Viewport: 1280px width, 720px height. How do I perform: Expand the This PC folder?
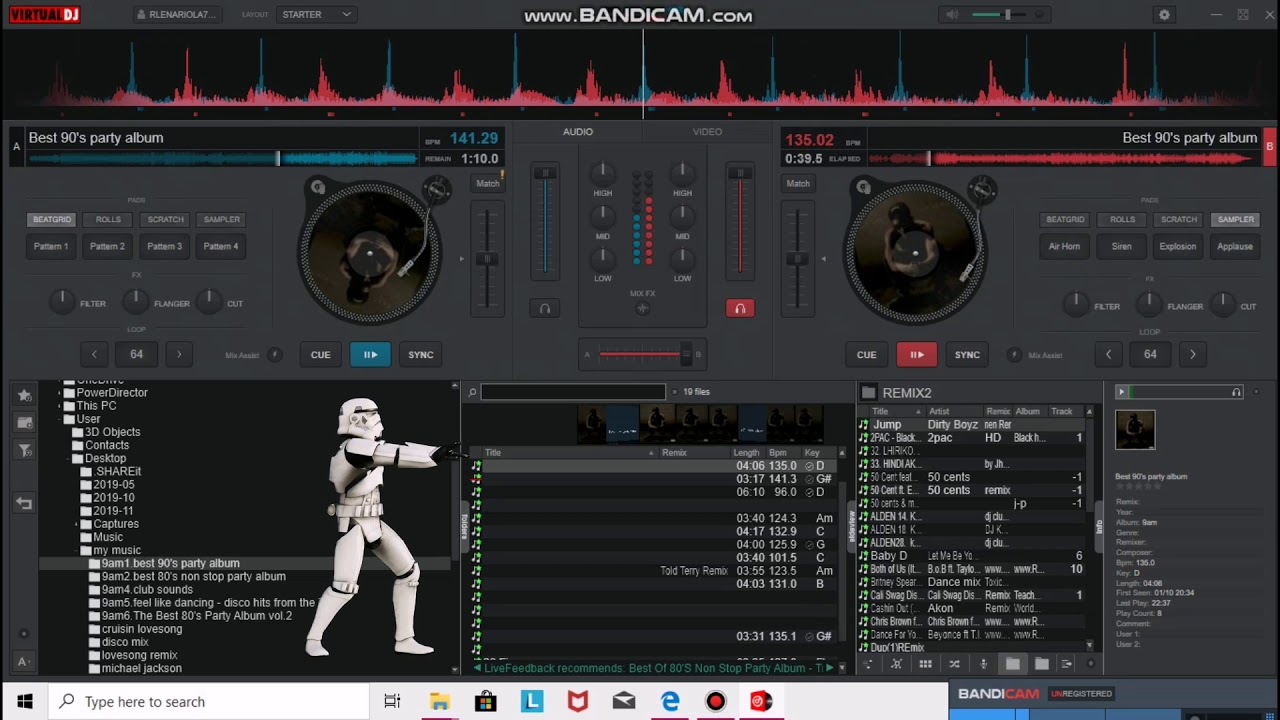[x=60, y=406]
